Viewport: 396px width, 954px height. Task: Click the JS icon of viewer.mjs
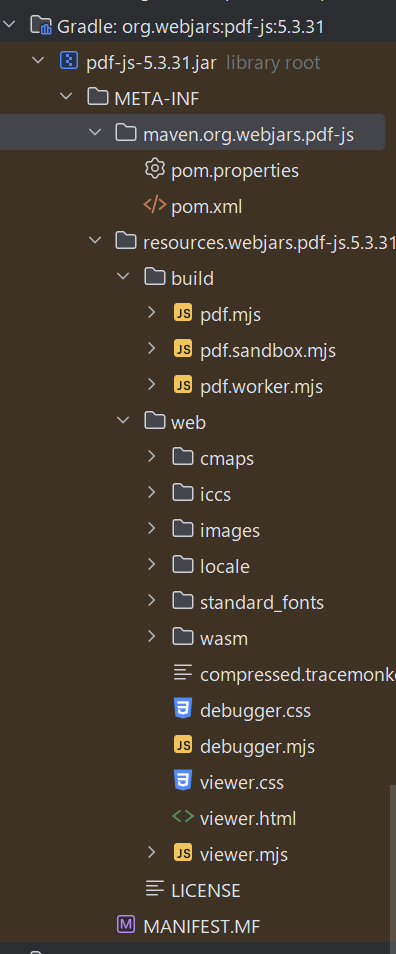tap(183, 852)
